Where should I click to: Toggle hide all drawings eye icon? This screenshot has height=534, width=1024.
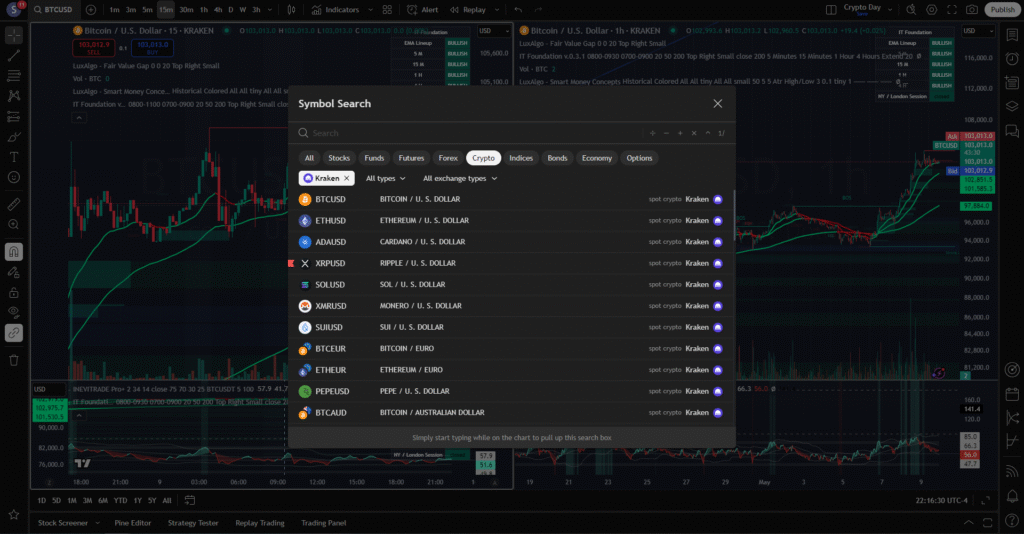pos(14,313)
